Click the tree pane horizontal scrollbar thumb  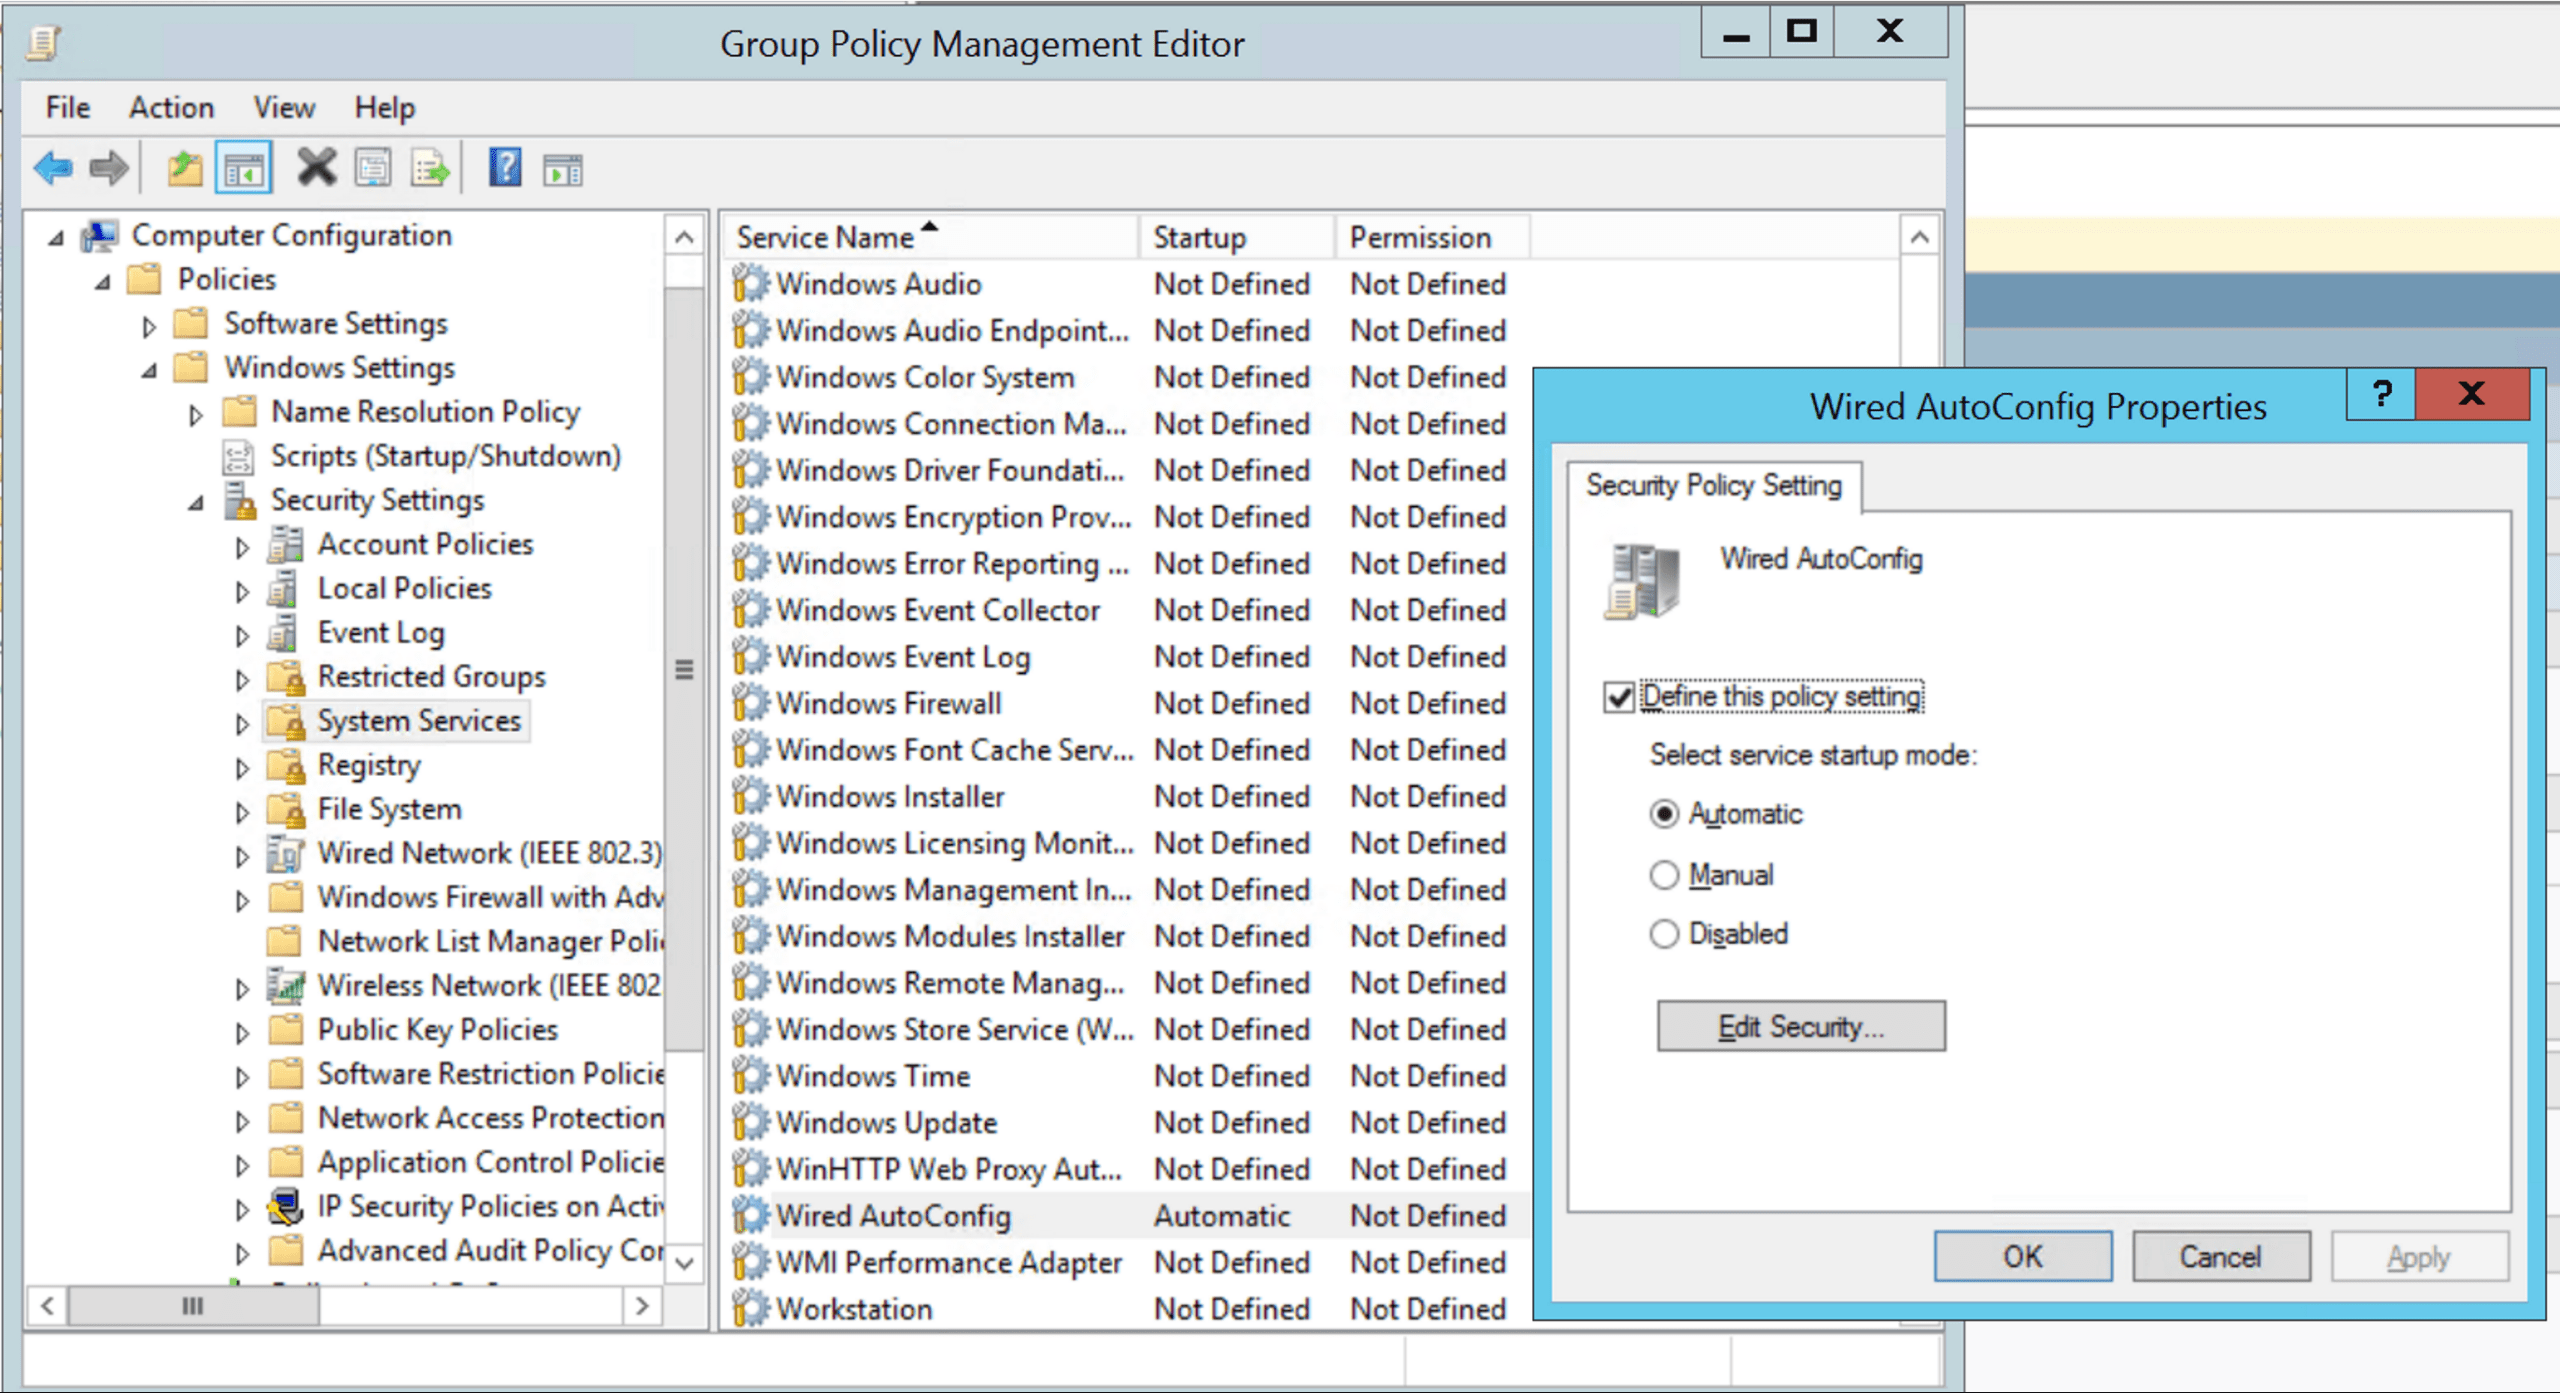(193, 1305)
